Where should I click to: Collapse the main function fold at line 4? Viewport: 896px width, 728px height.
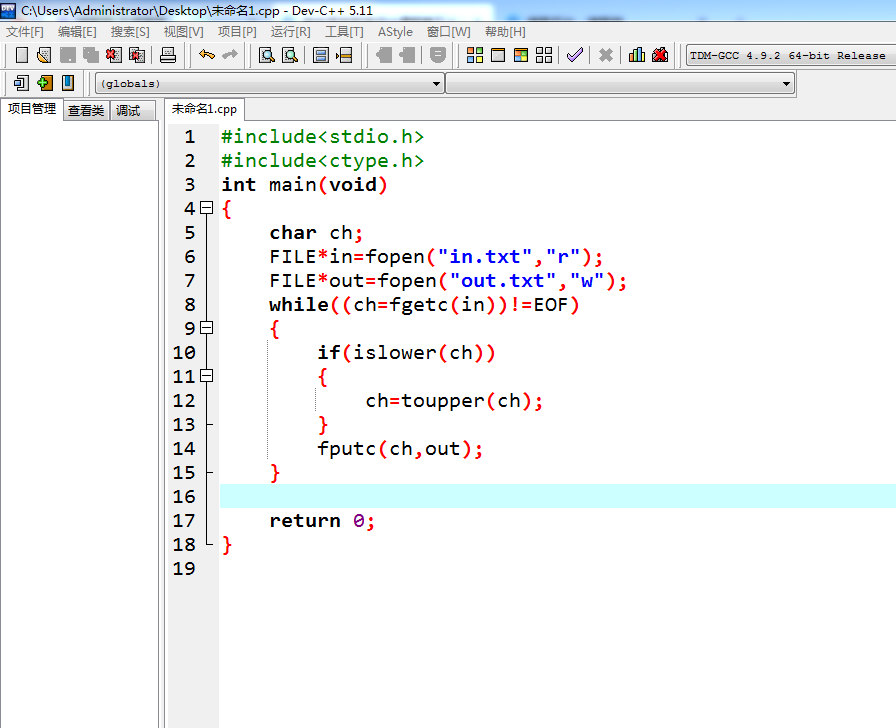coord(206,208)
